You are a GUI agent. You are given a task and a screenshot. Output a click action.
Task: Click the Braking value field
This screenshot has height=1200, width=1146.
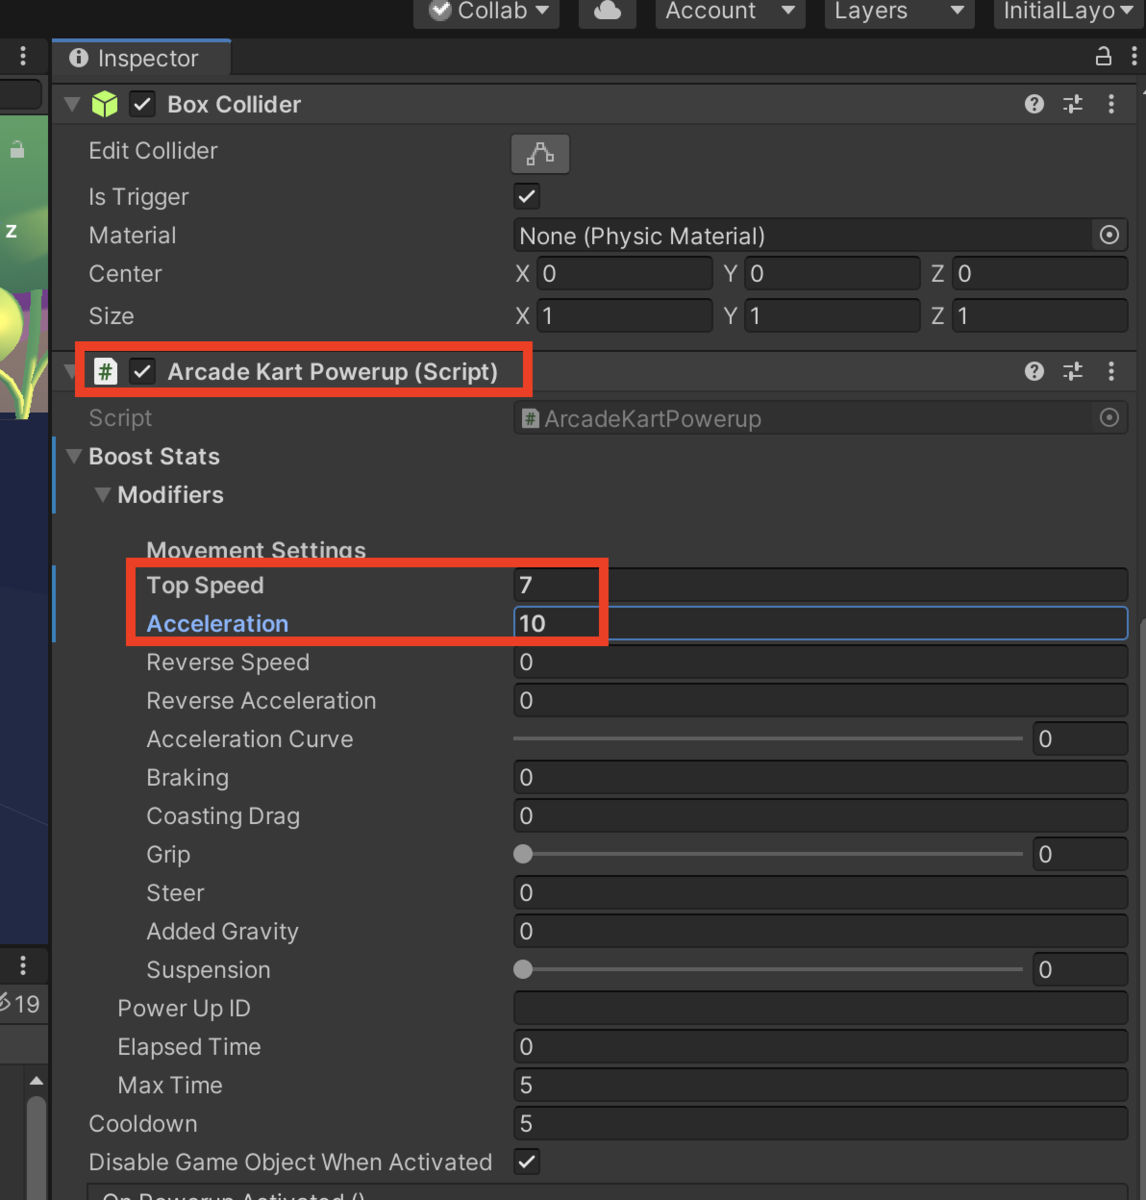820,777
